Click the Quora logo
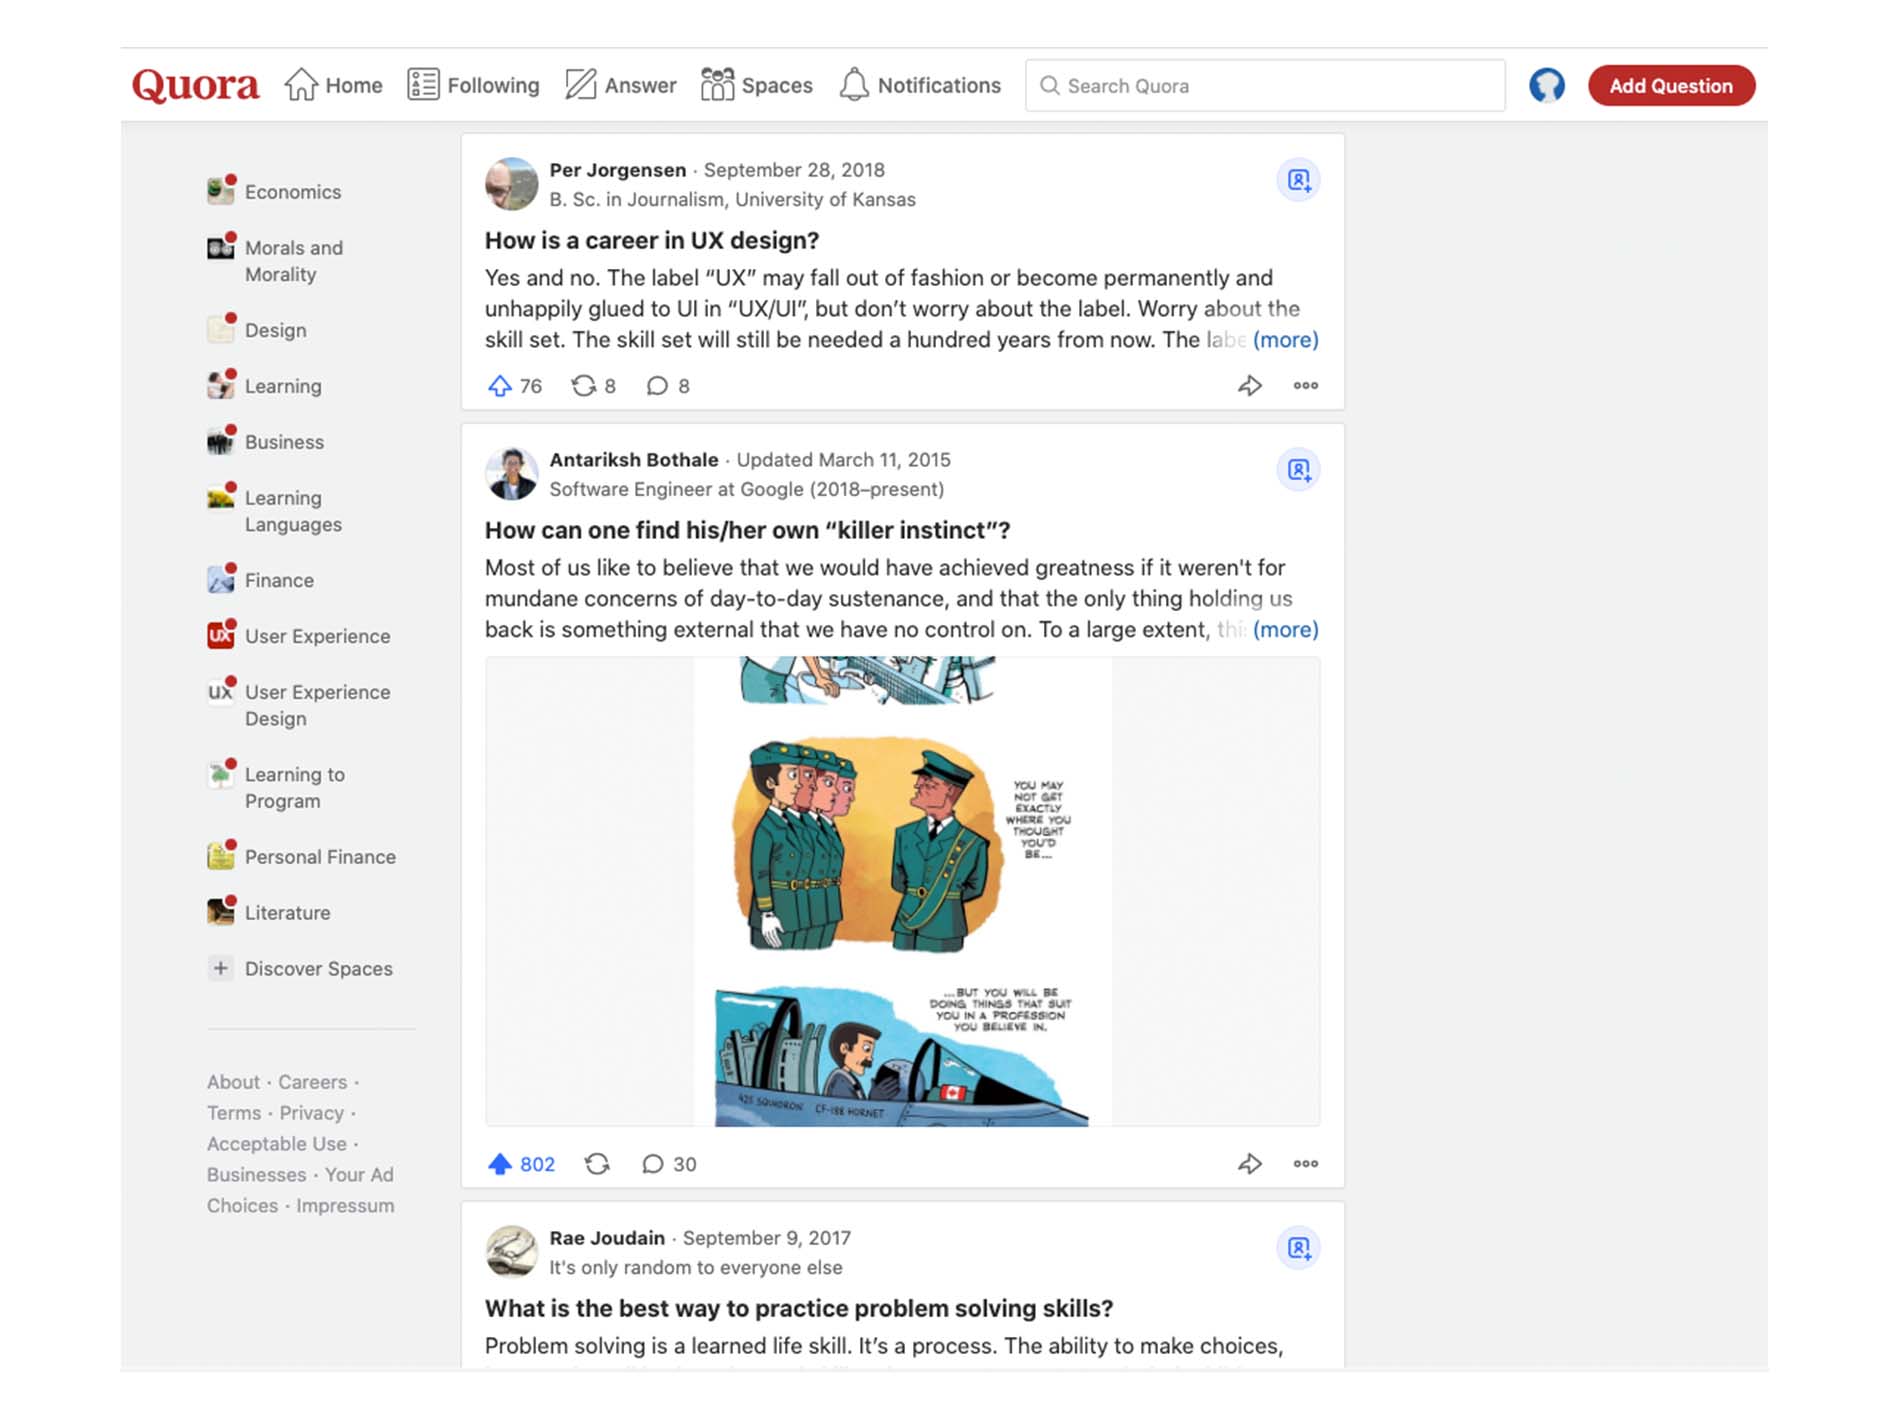This screenshot has height=1417, width=1890. [x=195, y=85]
